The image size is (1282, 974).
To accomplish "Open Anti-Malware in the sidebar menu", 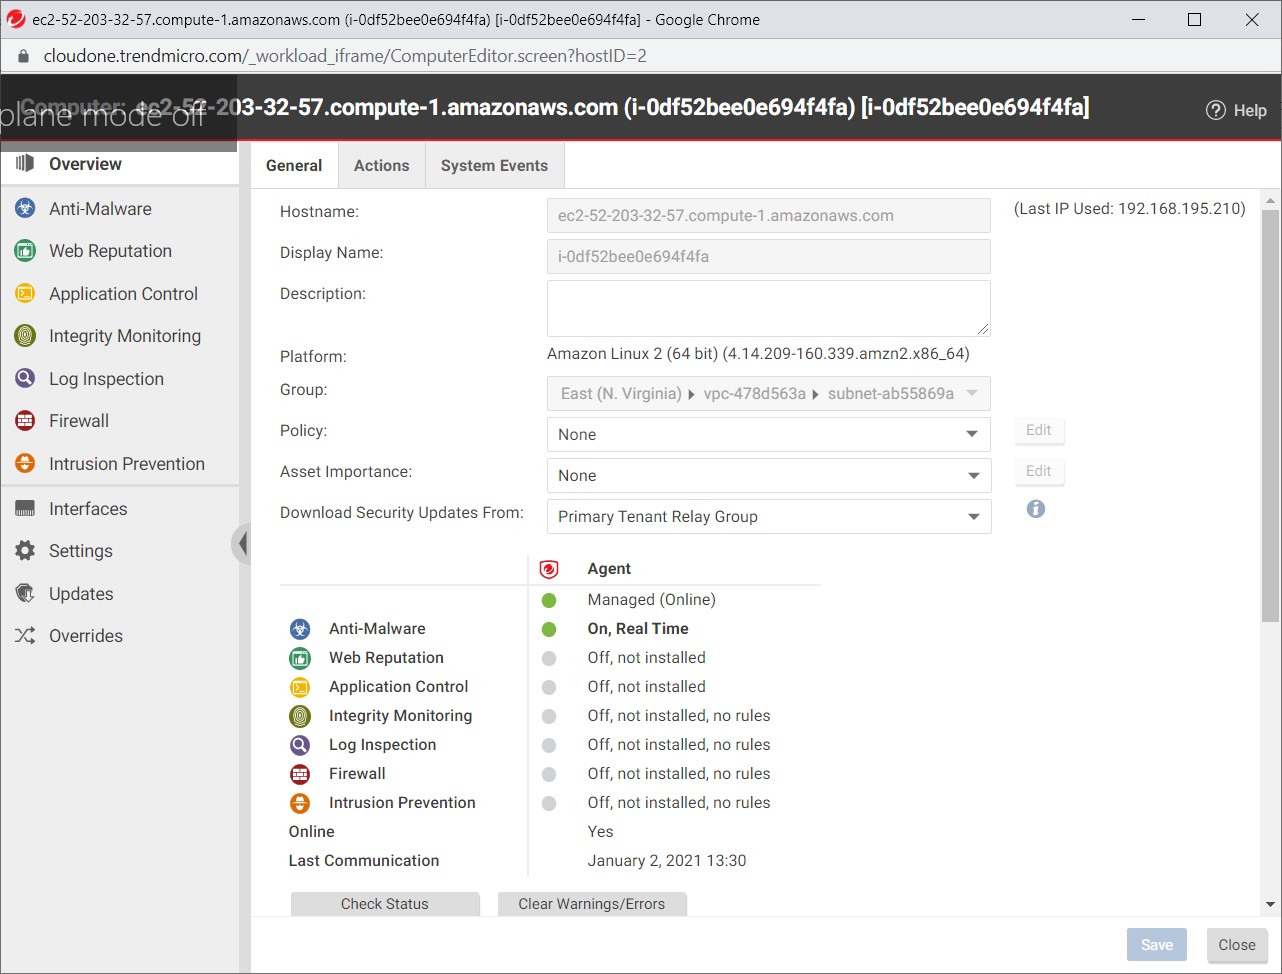I will pyautogui.click(x=119, y=209).
